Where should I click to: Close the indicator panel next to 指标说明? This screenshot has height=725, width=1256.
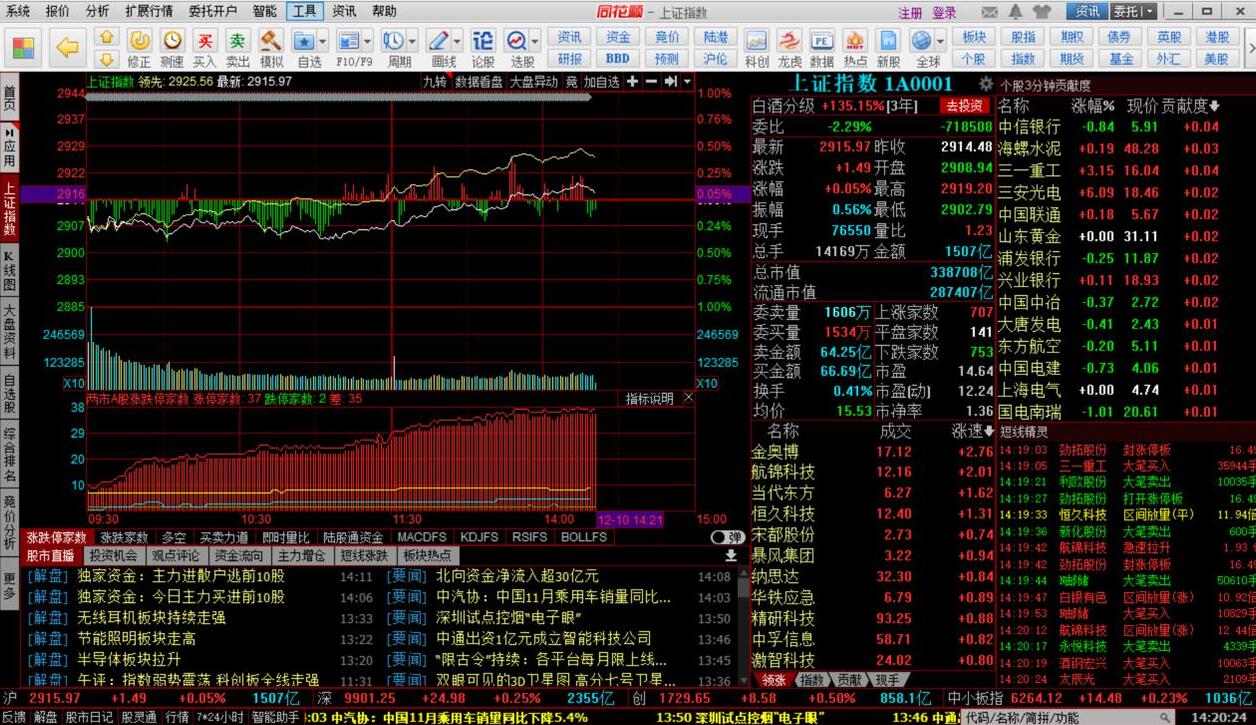pyautogui.click(x=688, y=398)
